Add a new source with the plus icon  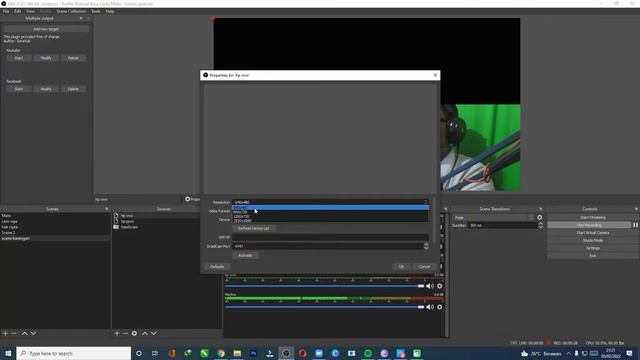117,333
